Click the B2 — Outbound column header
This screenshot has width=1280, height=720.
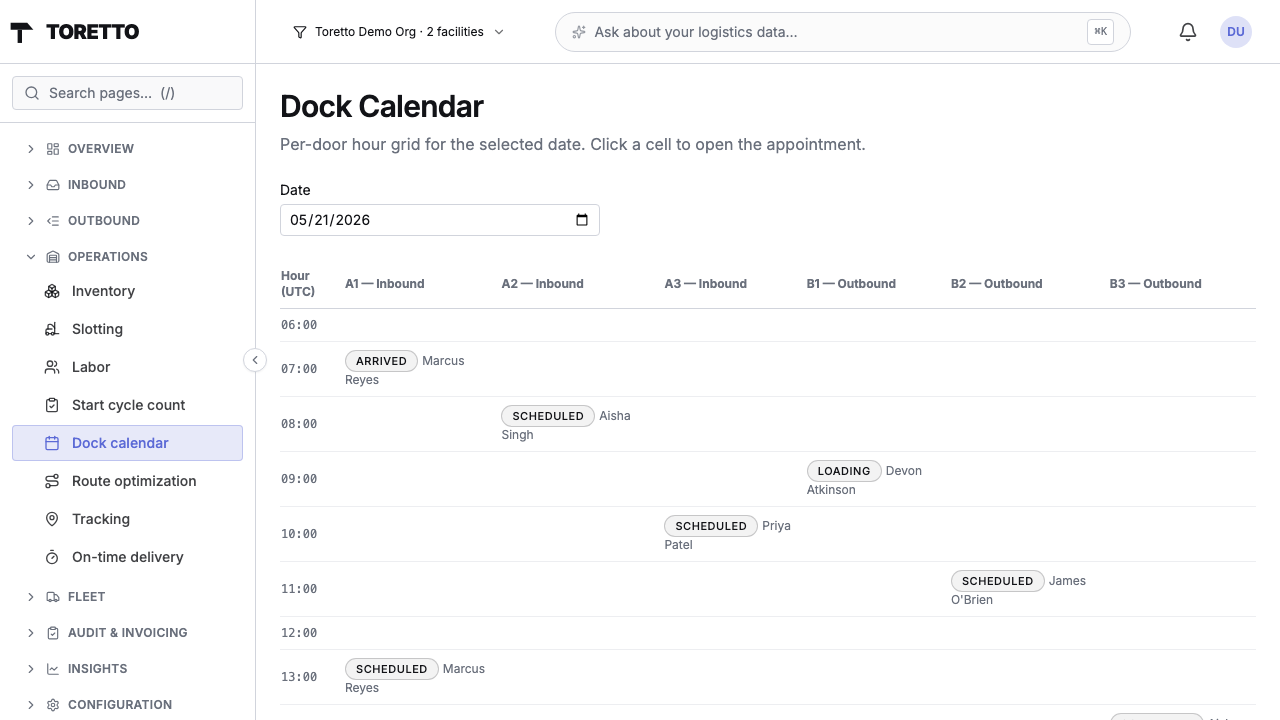click(997, 284)
